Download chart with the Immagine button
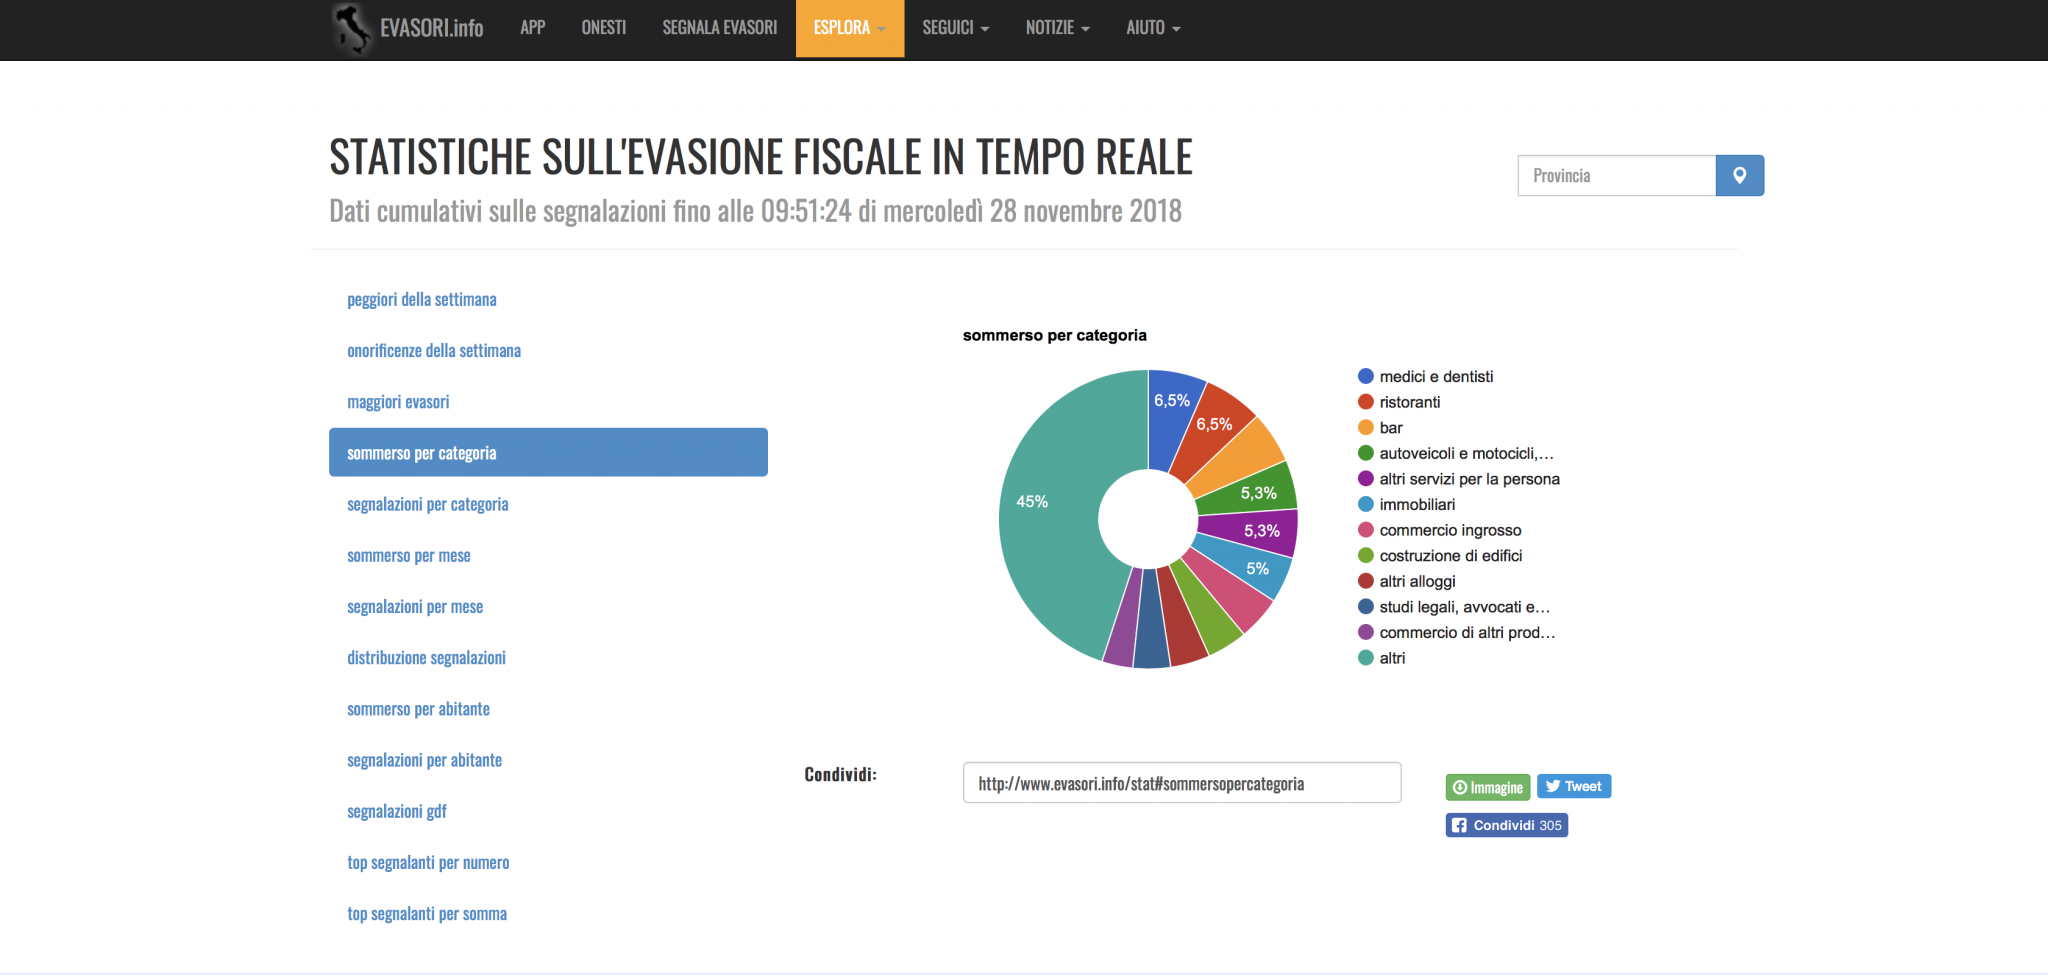 pyautogui.click(x=1487, y=788)
